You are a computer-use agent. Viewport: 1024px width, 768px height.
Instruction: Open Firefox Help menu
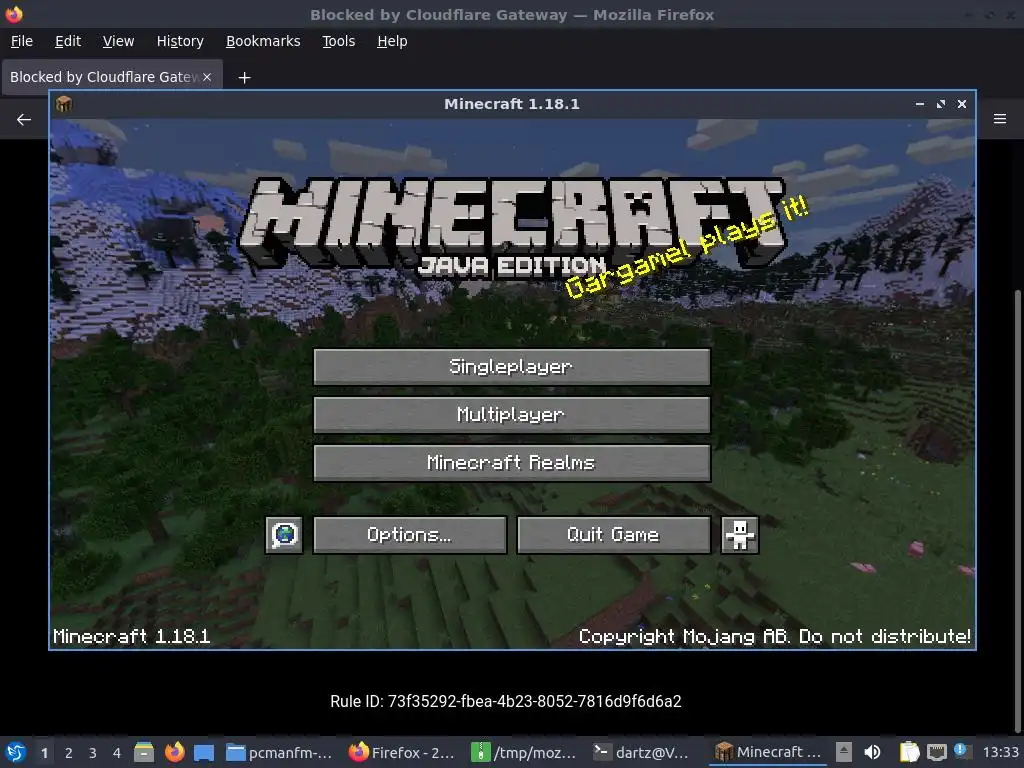[392, 41]
